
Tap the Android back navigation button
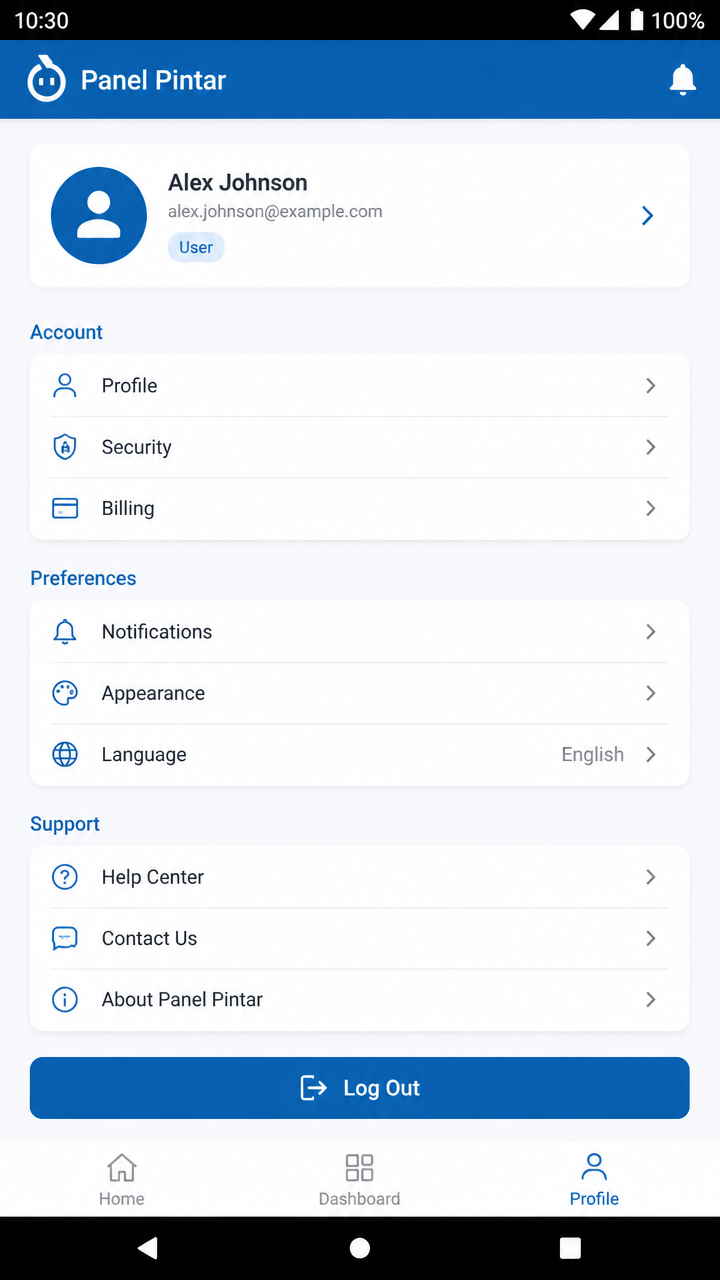pos(148,1247)
